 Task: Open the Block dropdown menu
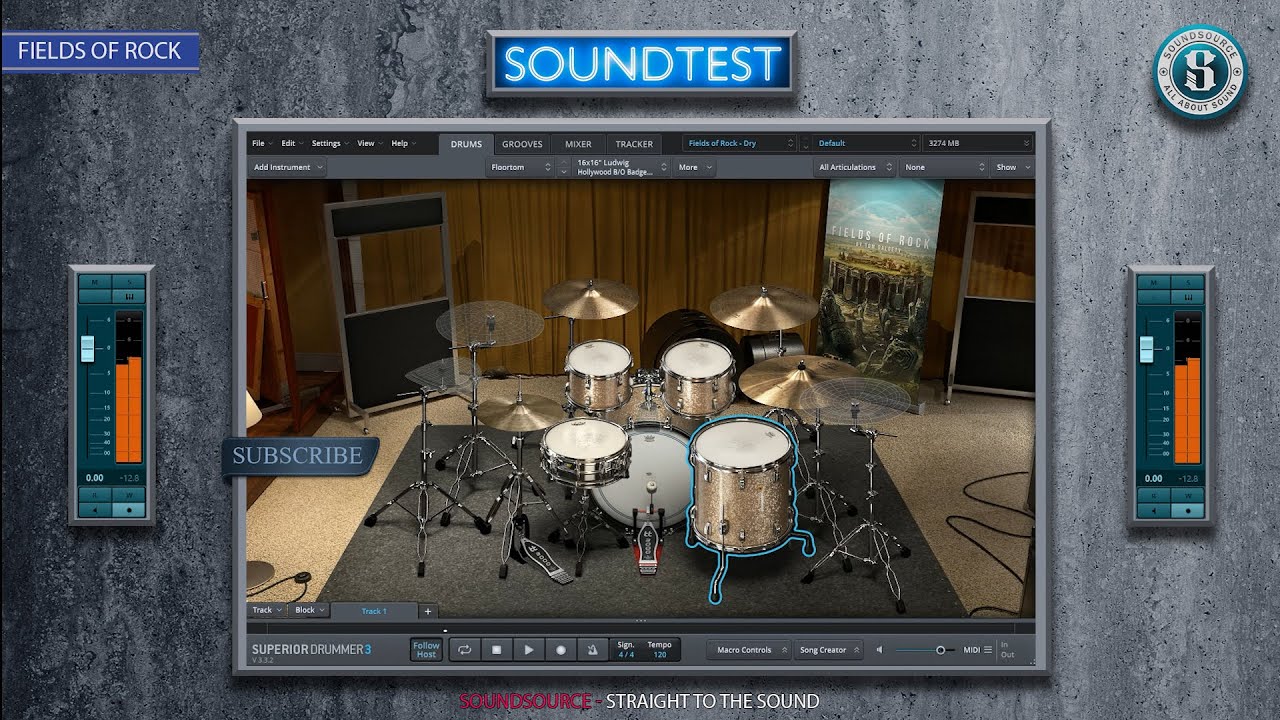pos(310,610)
